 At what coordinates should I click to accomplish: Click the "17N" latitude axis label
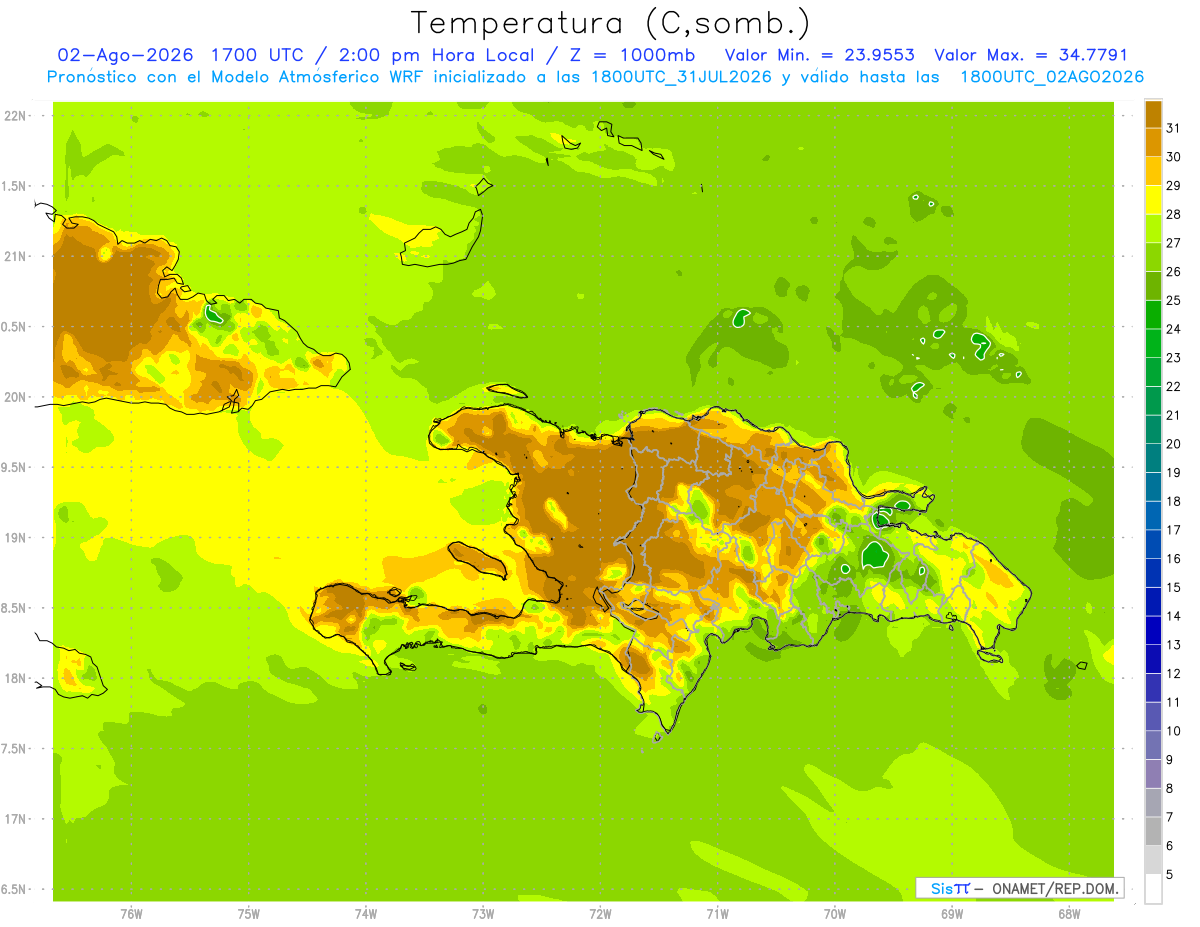pyautogui.click(x=15, y=819)
